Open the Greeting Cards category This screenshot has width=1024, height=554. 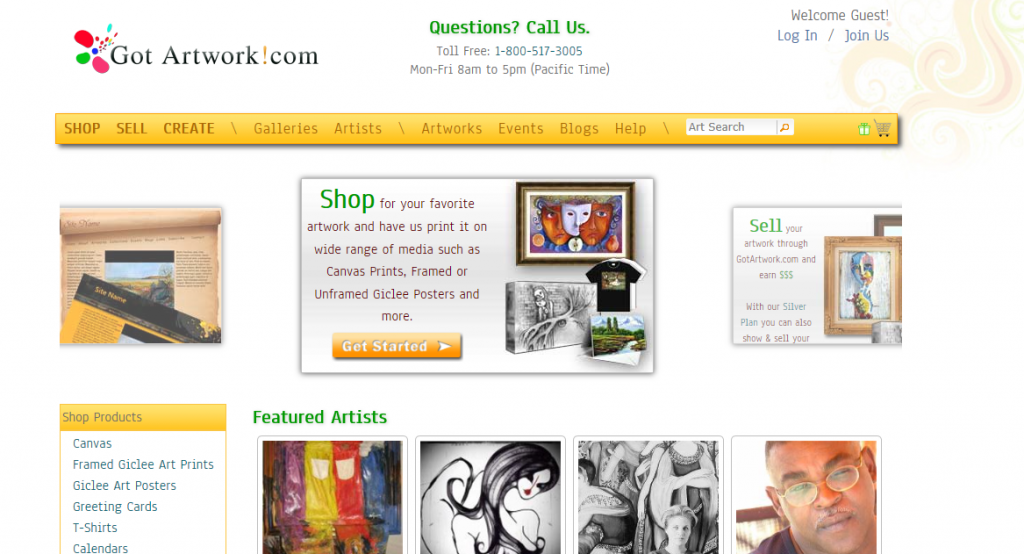[115, 506]
